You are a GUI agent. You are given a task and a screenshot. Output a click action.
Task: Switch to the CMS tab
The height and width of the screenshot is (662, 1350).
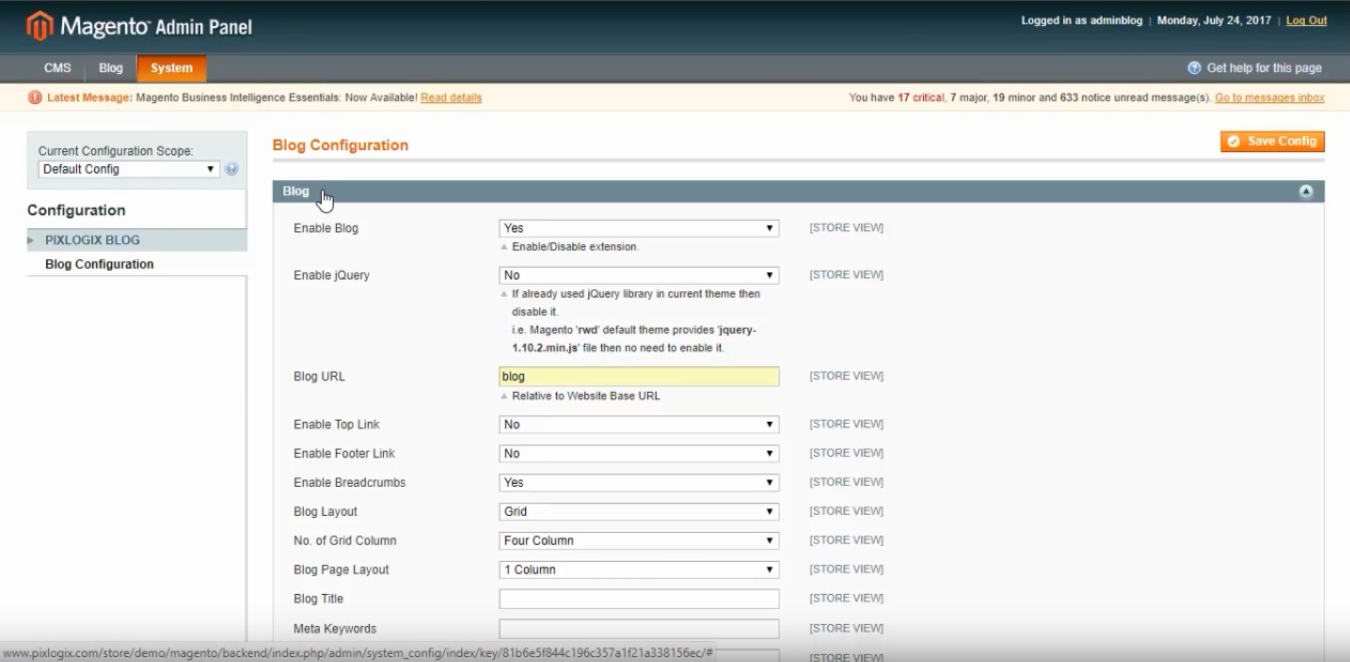56,68
